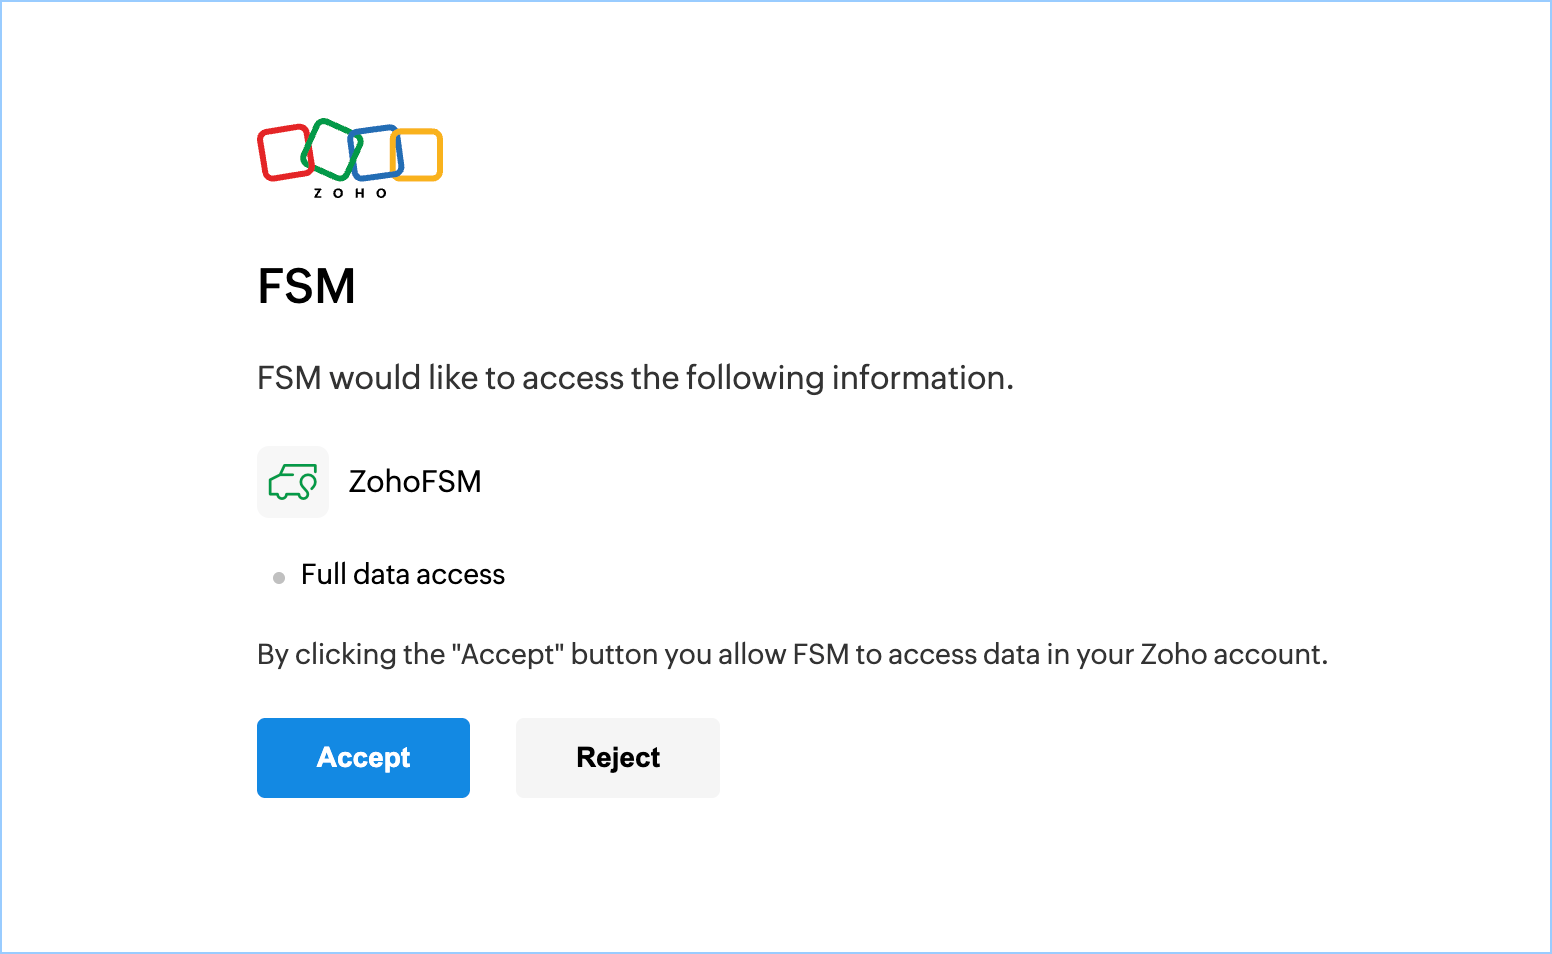Click the quoted "Accept" word in notice
Viewport: 1552px width, 954px height.
tap(508, 655)
